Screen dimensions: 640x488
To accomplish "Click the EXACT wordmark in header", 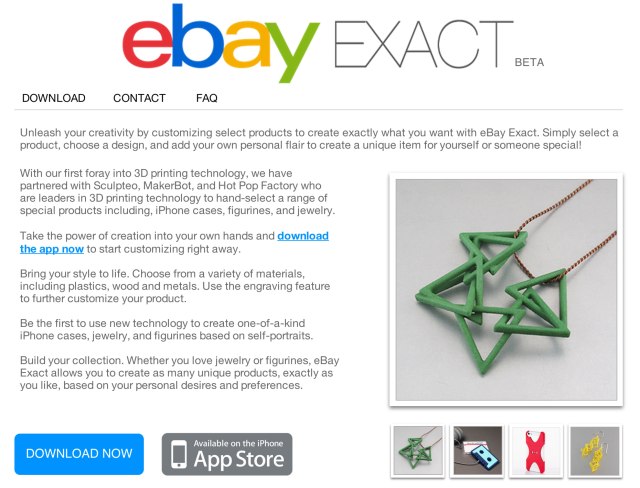I will tap(423, 44).
